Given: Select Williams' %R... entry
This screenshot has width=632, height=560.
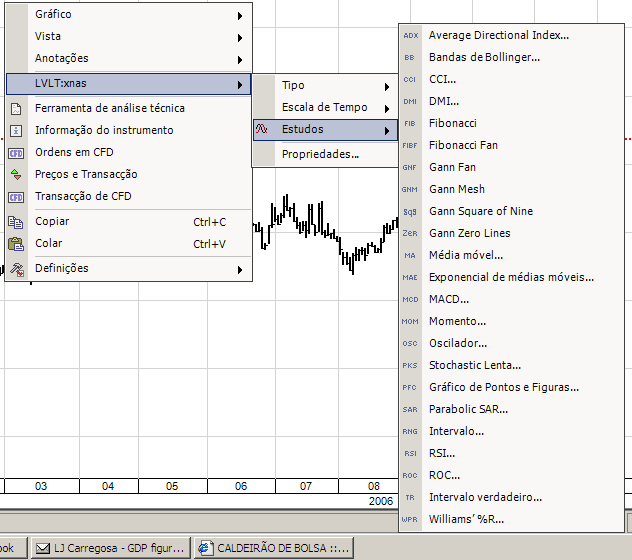Looking at the screenshot, I should (x=511, y=519).
